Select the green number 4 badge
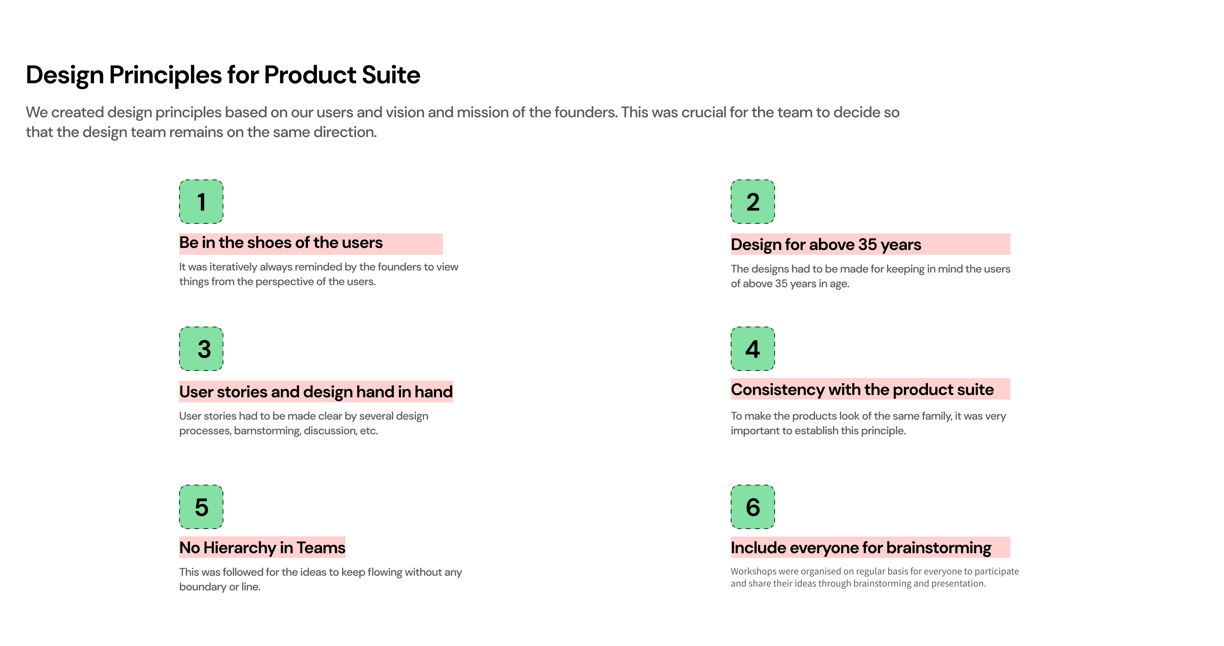This screenshot has width=1224, height=646. tap(752, 349)
